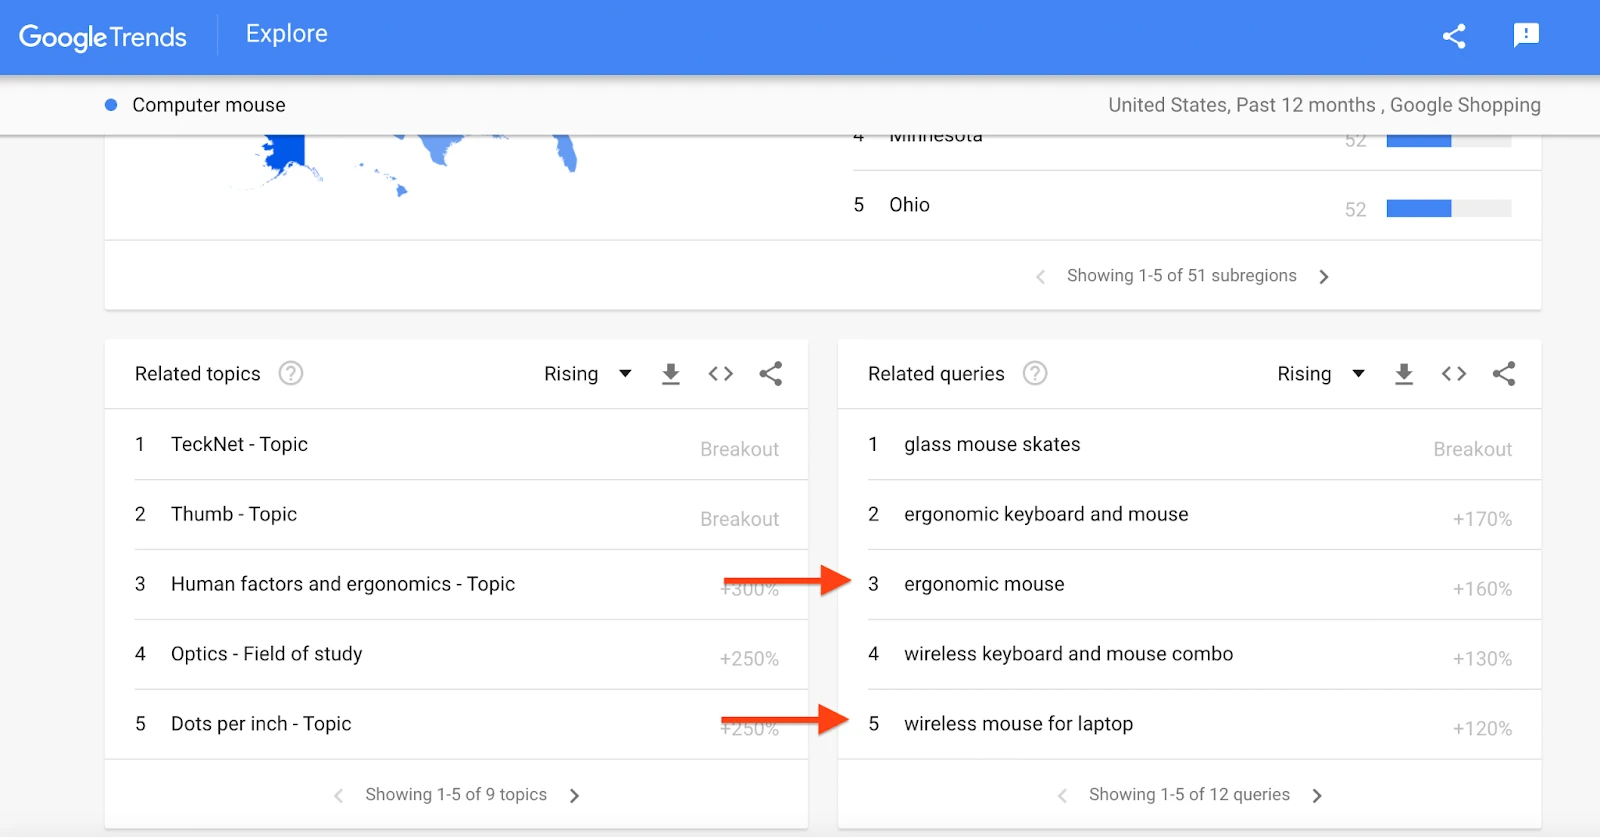1600x837 pixels.
Task: Go to next page of subregions
Action: tap(1324, 277)
